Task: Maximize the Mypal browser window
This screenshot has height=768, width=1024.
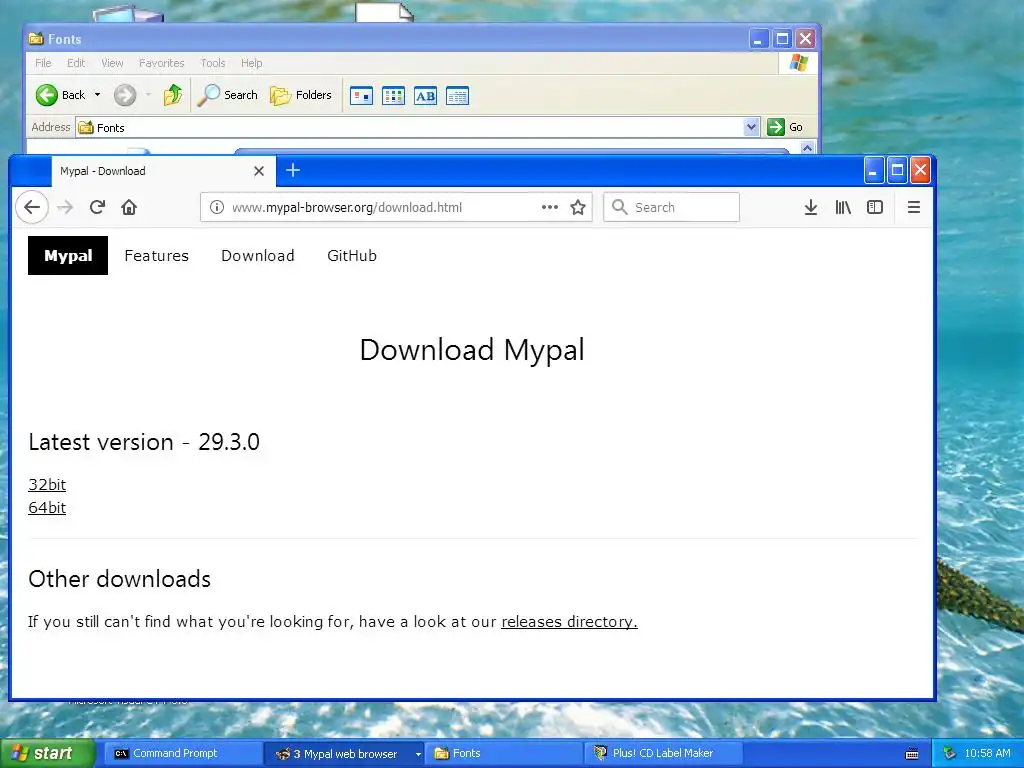Action: (897, 170)
